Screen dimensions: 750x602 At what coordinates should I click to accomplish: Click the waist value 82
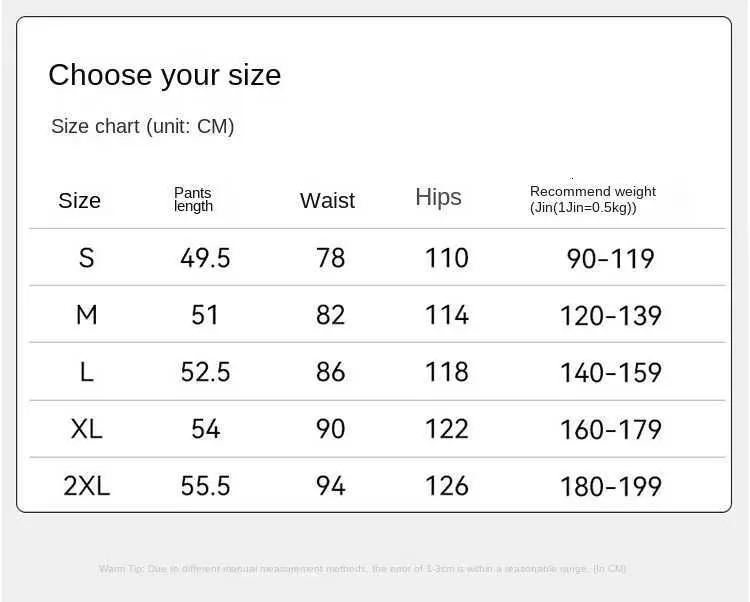pyautogui.click(x=330, y=315)
